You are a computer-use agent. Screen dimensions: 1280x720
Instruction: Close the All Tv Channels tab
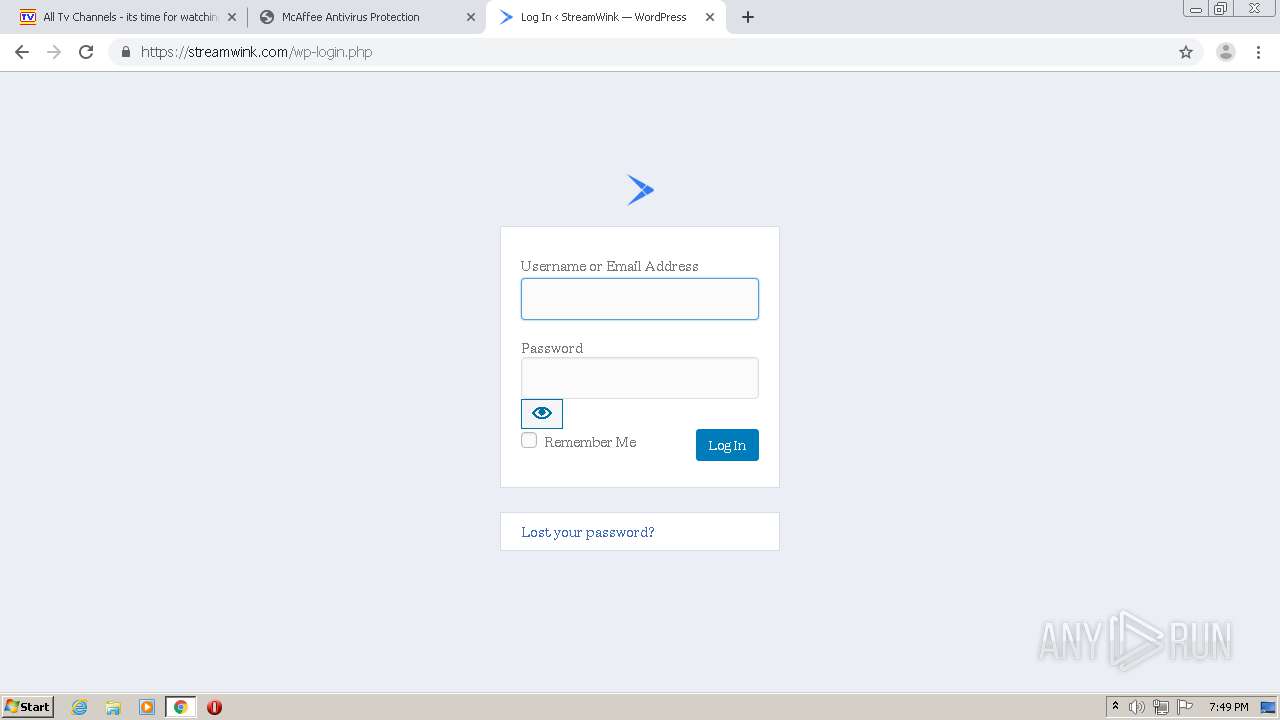coord(232,17)
